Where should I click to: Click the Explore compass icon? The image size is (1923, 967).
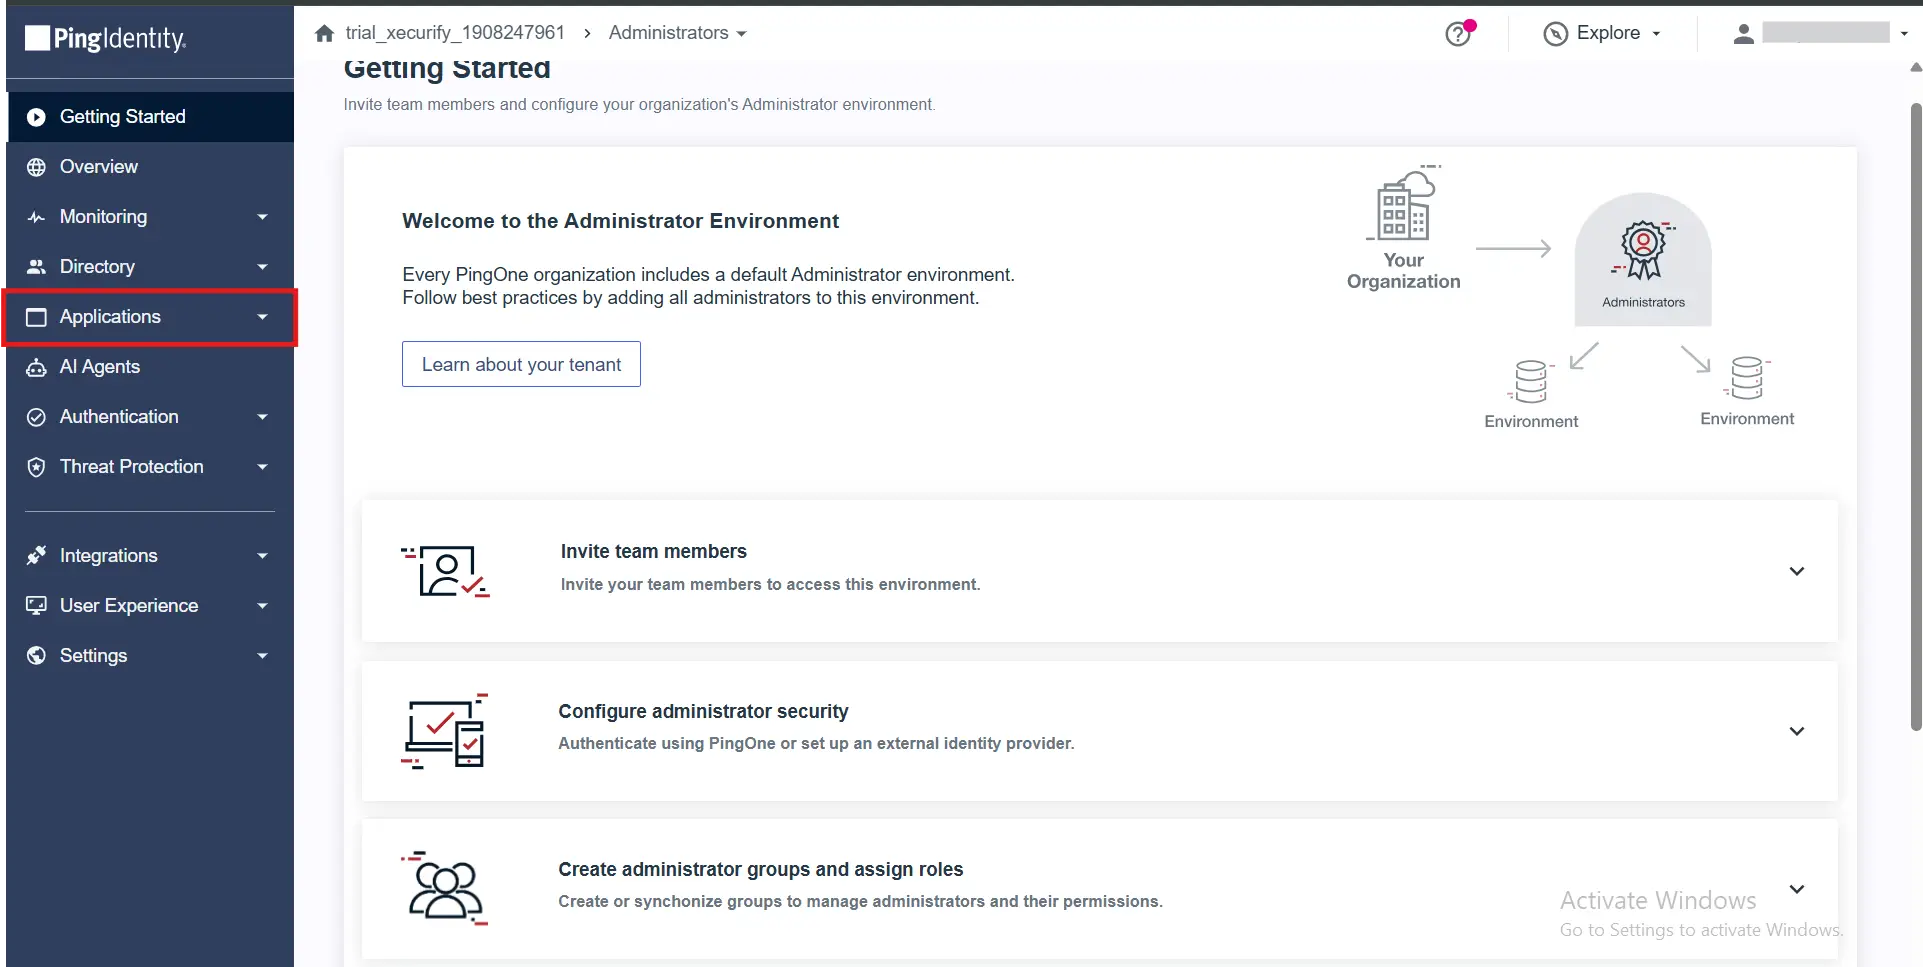coord(1555,34)
